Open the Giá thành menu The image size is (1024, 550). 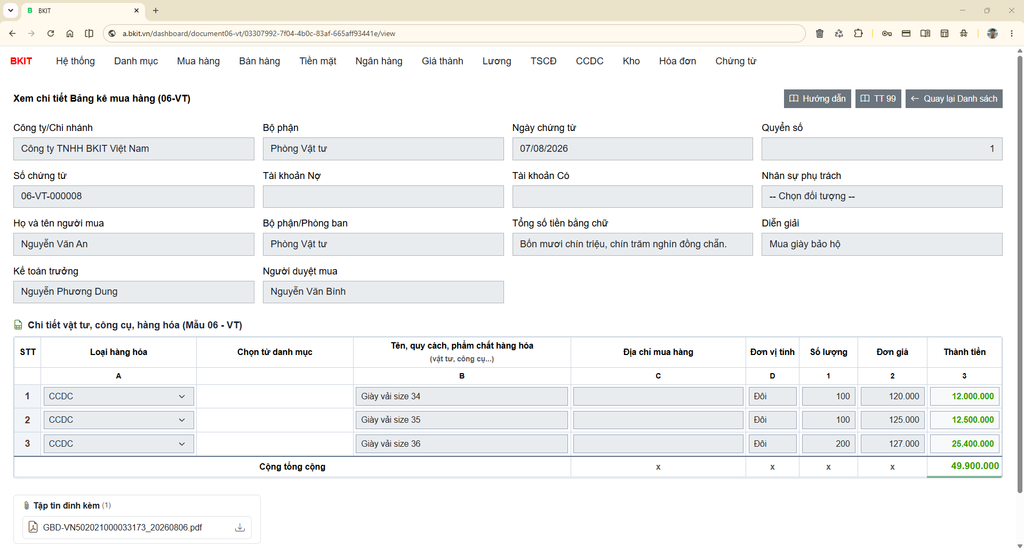click(442, 61)
